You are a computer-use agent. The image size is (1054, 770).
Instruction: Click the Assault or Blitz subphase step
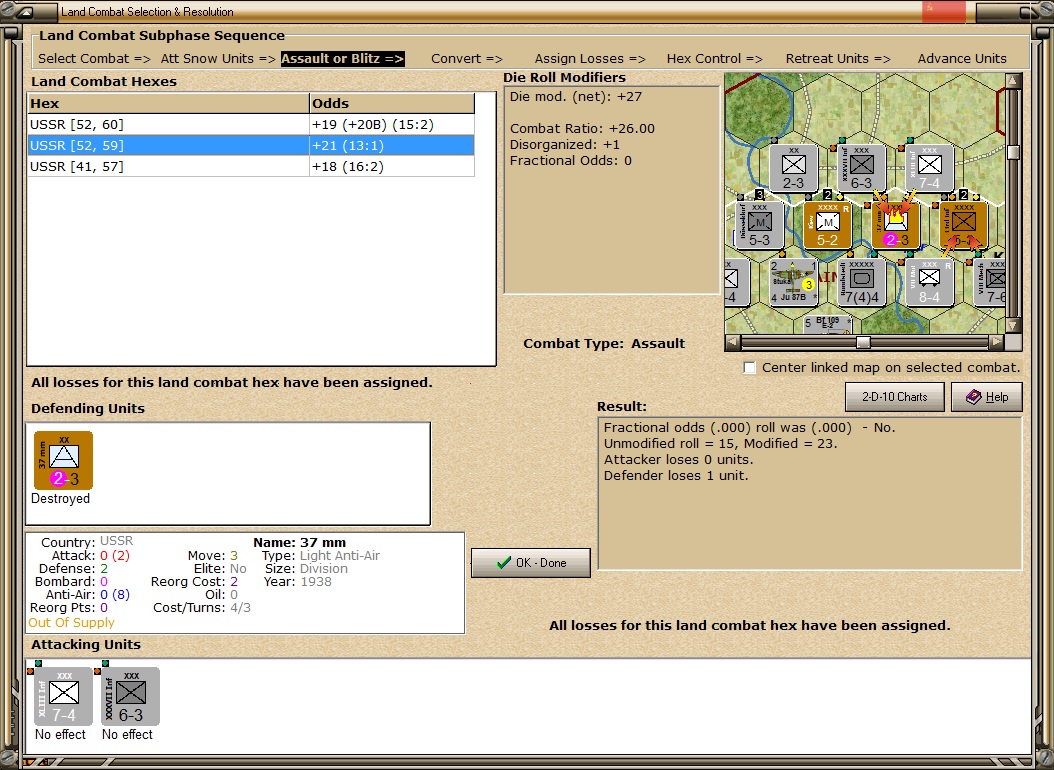coord(343,58)
